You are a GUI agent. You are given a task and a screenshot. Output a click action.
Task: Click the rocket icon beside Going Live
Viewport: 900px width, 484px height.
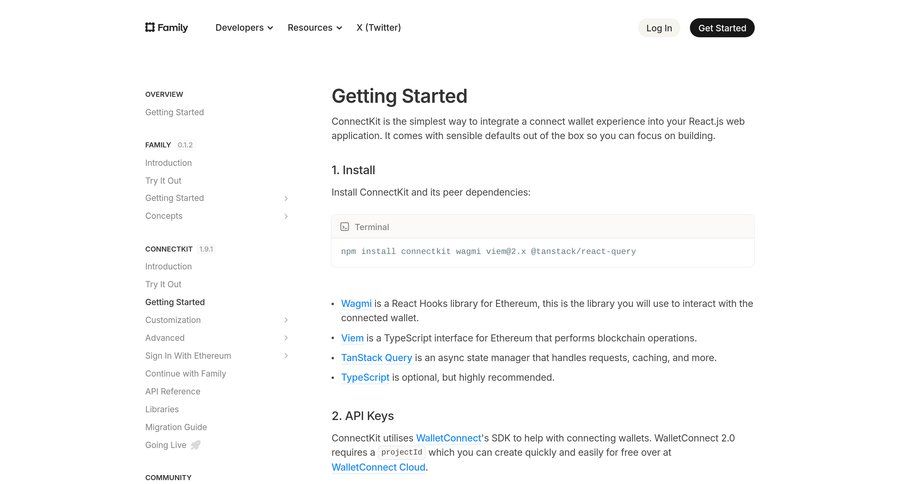(196, 445)
